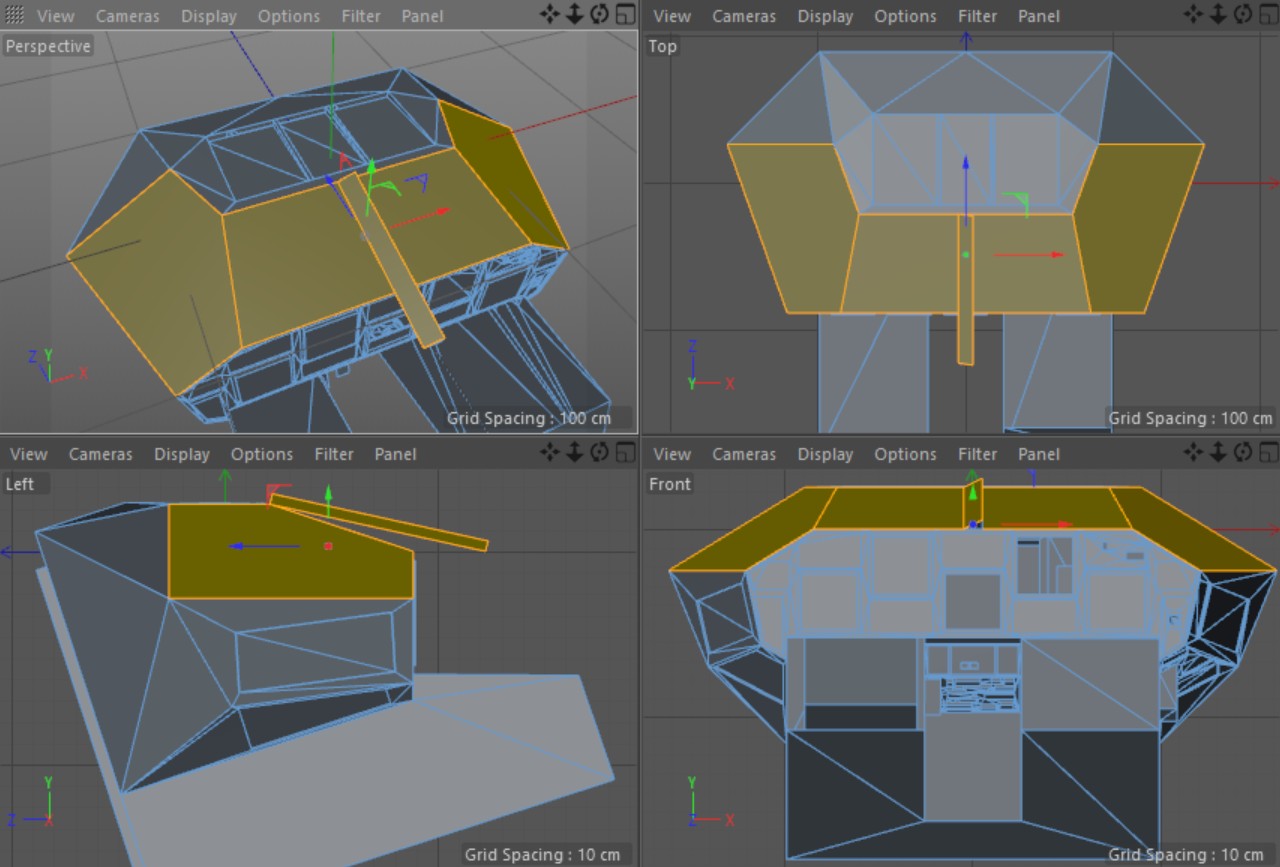
Task: Open the Cameras menu in the Perspective viewport
Action: pos(127,16)
